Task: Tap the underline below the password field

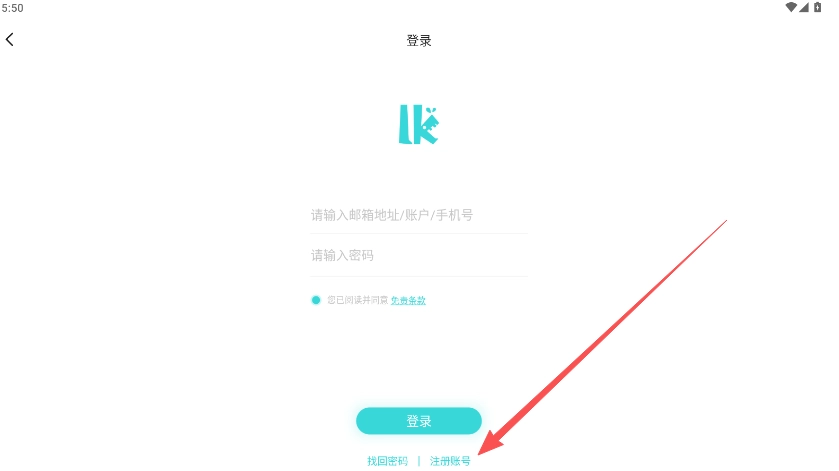Action: coord(419,276)
